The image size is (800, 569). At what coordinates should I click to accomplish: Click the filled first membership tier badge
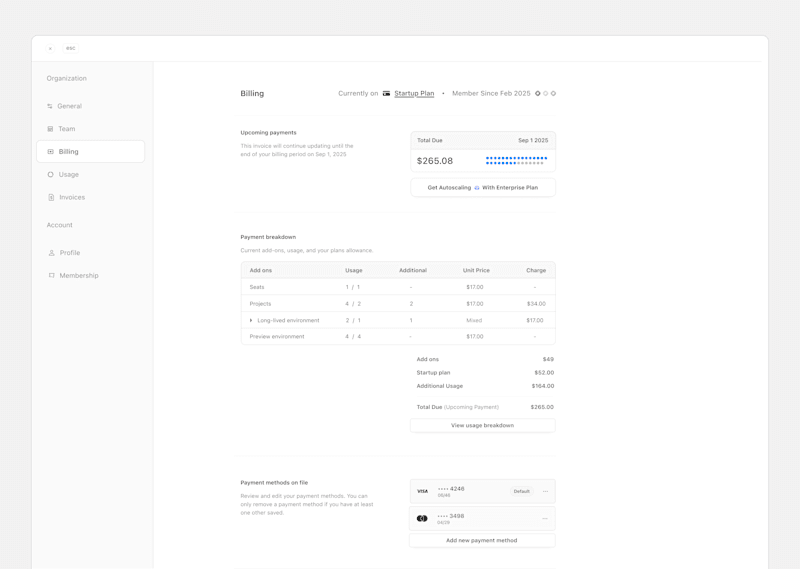(x=537, y=93)
